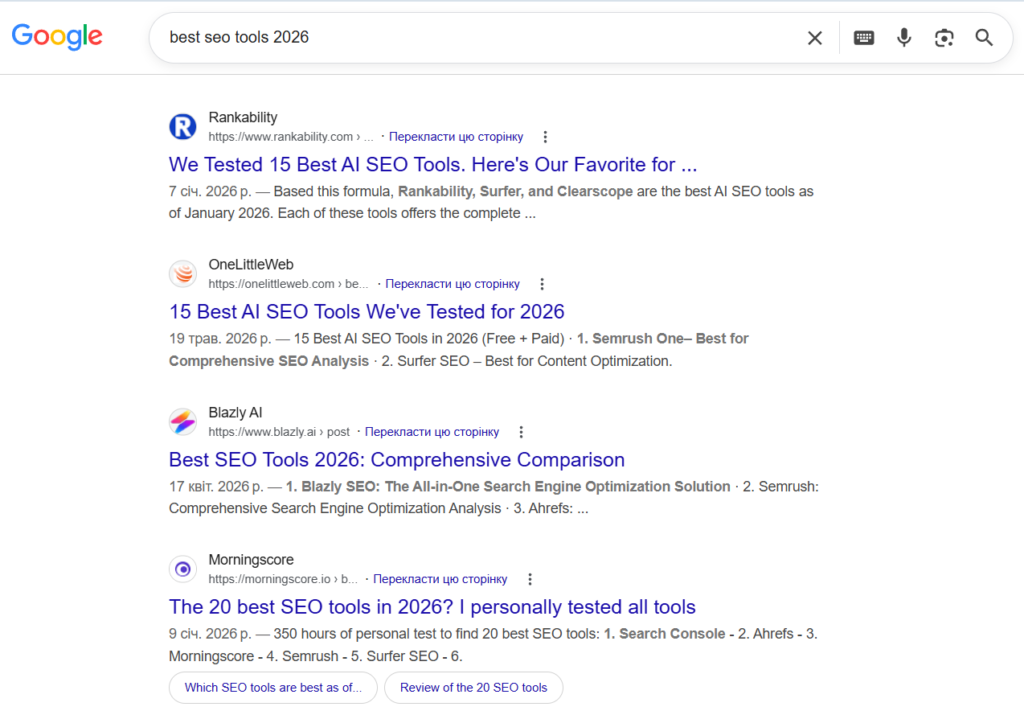Open 'The 20 best SEO tools in 2026?' result
Screen dimensions: 1024x715
pyautogui.click(x=432, y=607)
